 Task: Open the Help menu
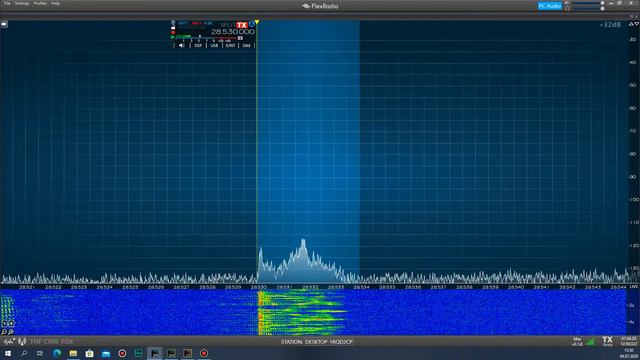pyautogui.click(x=56, y=3)
